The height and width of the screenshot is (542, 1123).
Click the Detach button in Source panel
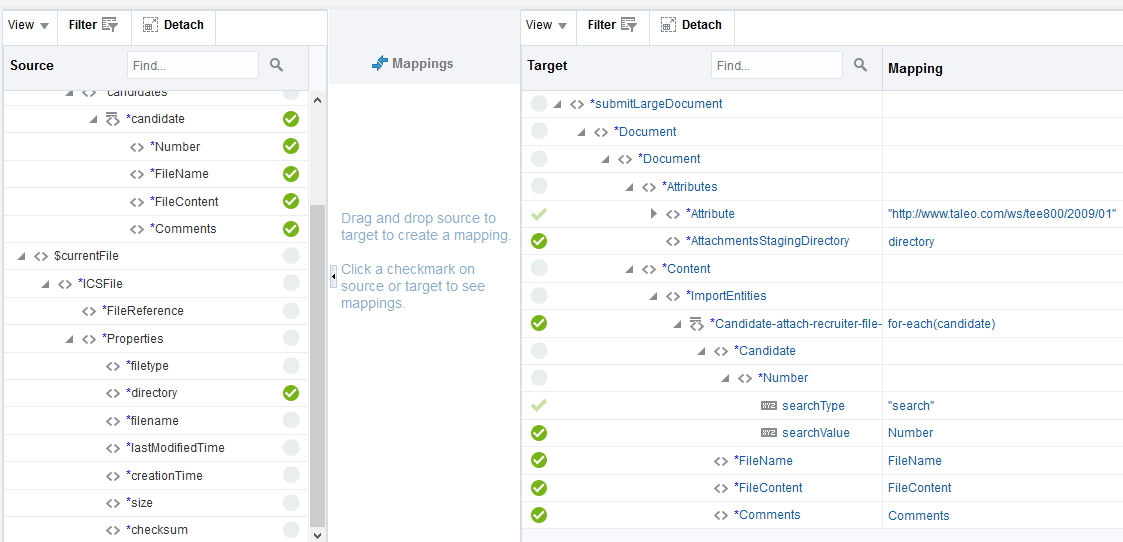tap(172, 25)
